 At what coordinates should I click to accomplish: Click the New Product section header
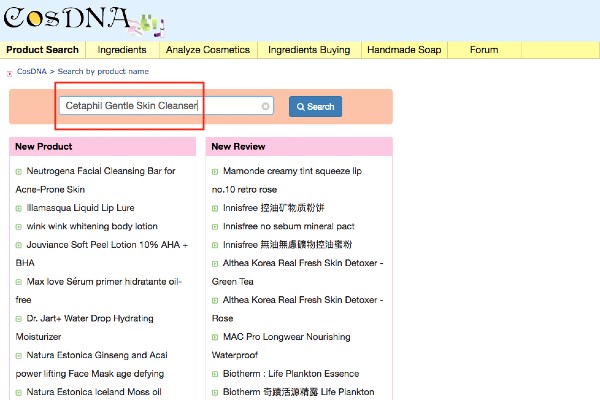(x=103, y=147)
